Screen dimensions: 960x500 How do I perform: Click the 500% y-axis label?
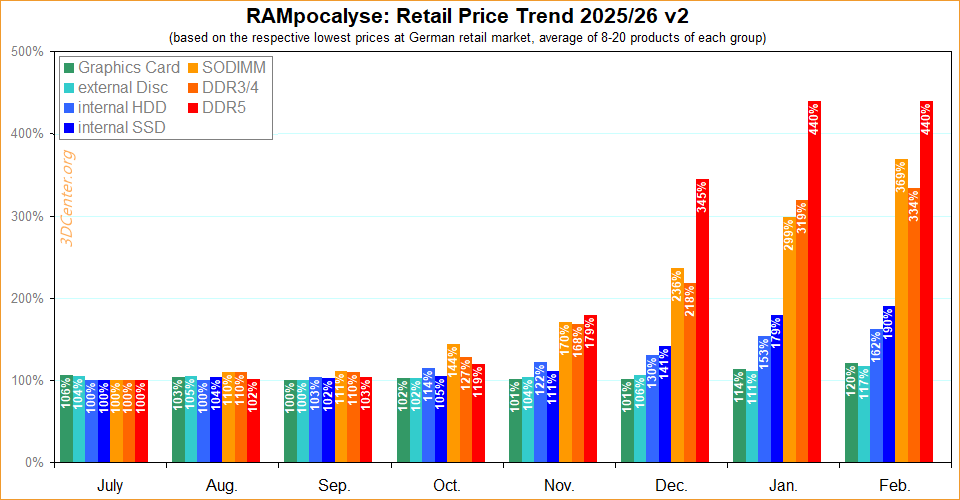coord(26,51)
